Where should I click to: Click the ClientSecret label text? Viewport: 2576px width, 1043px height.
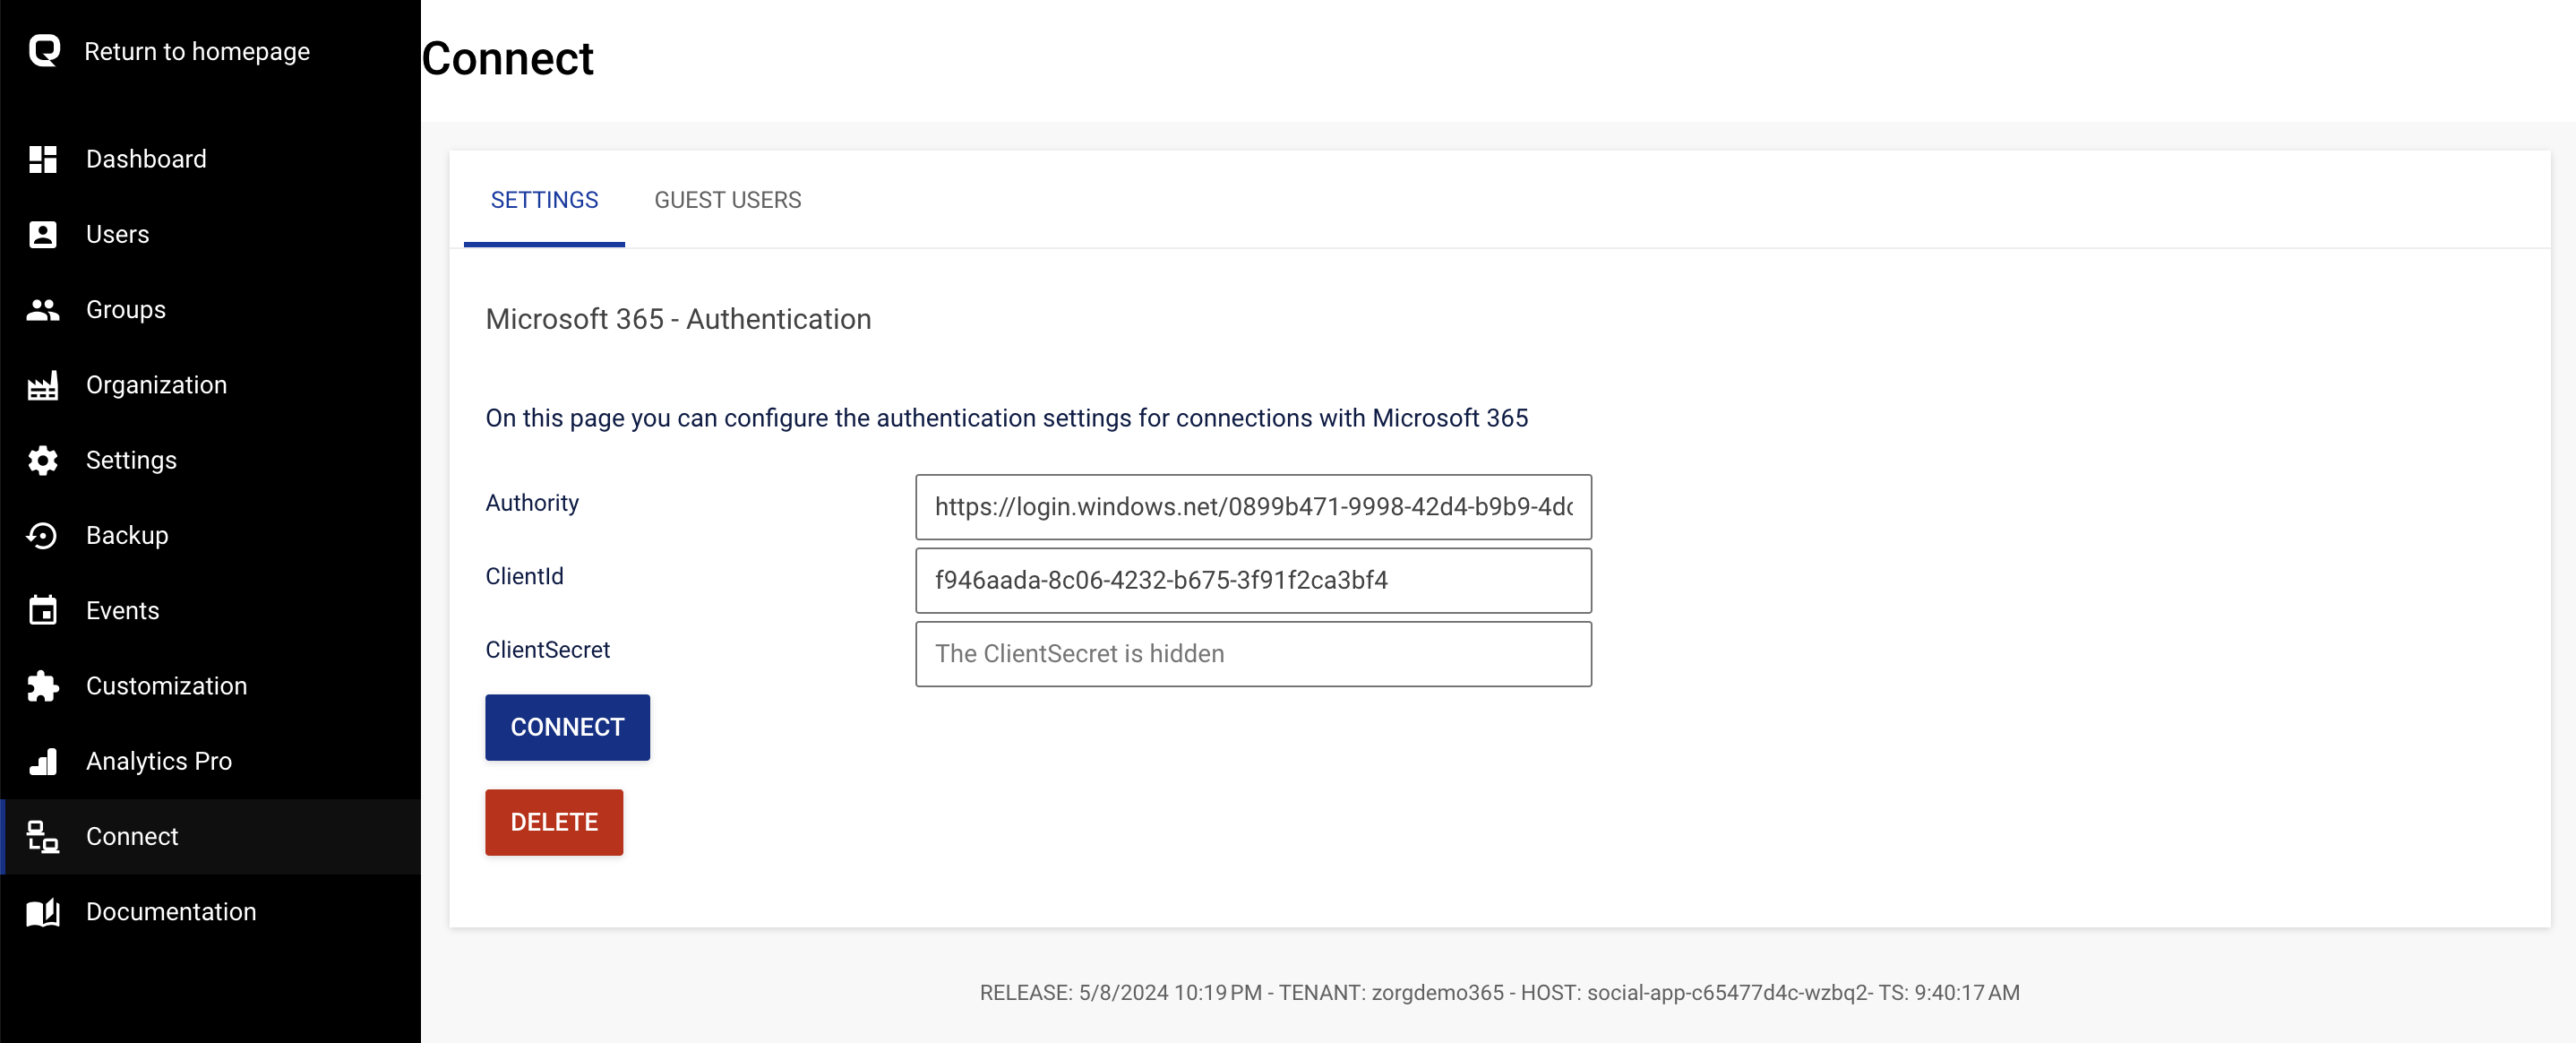pyautogui.click(x=547, y=650)
